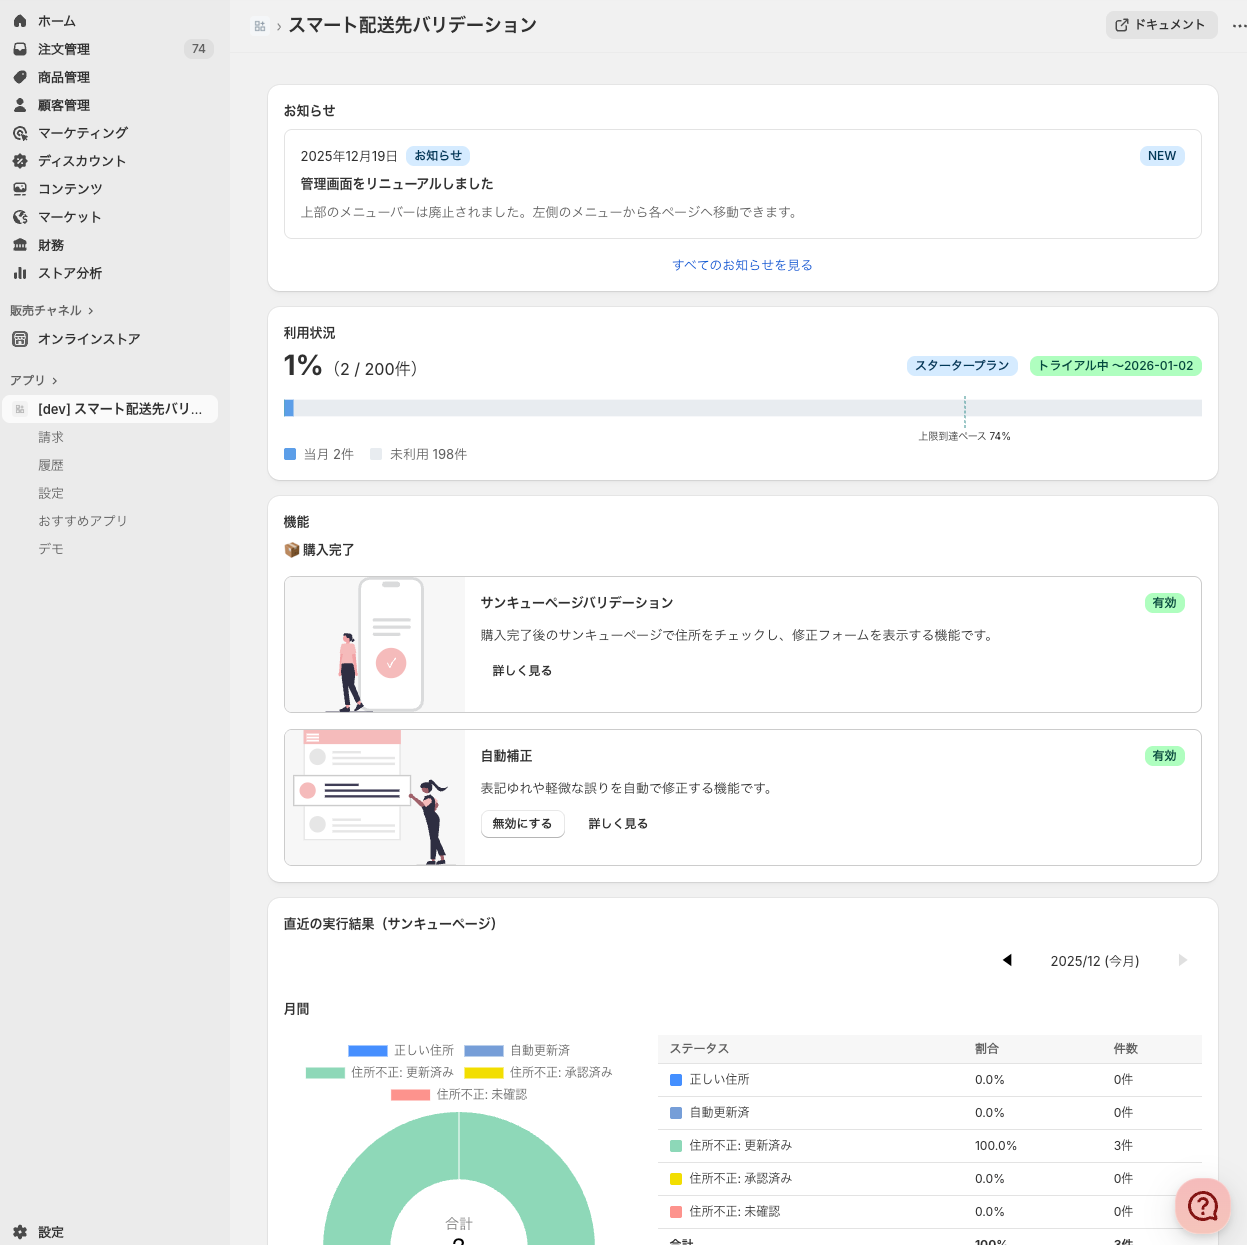Click the サンキューページバリデーション thumbnail illustration

[375, 645]
